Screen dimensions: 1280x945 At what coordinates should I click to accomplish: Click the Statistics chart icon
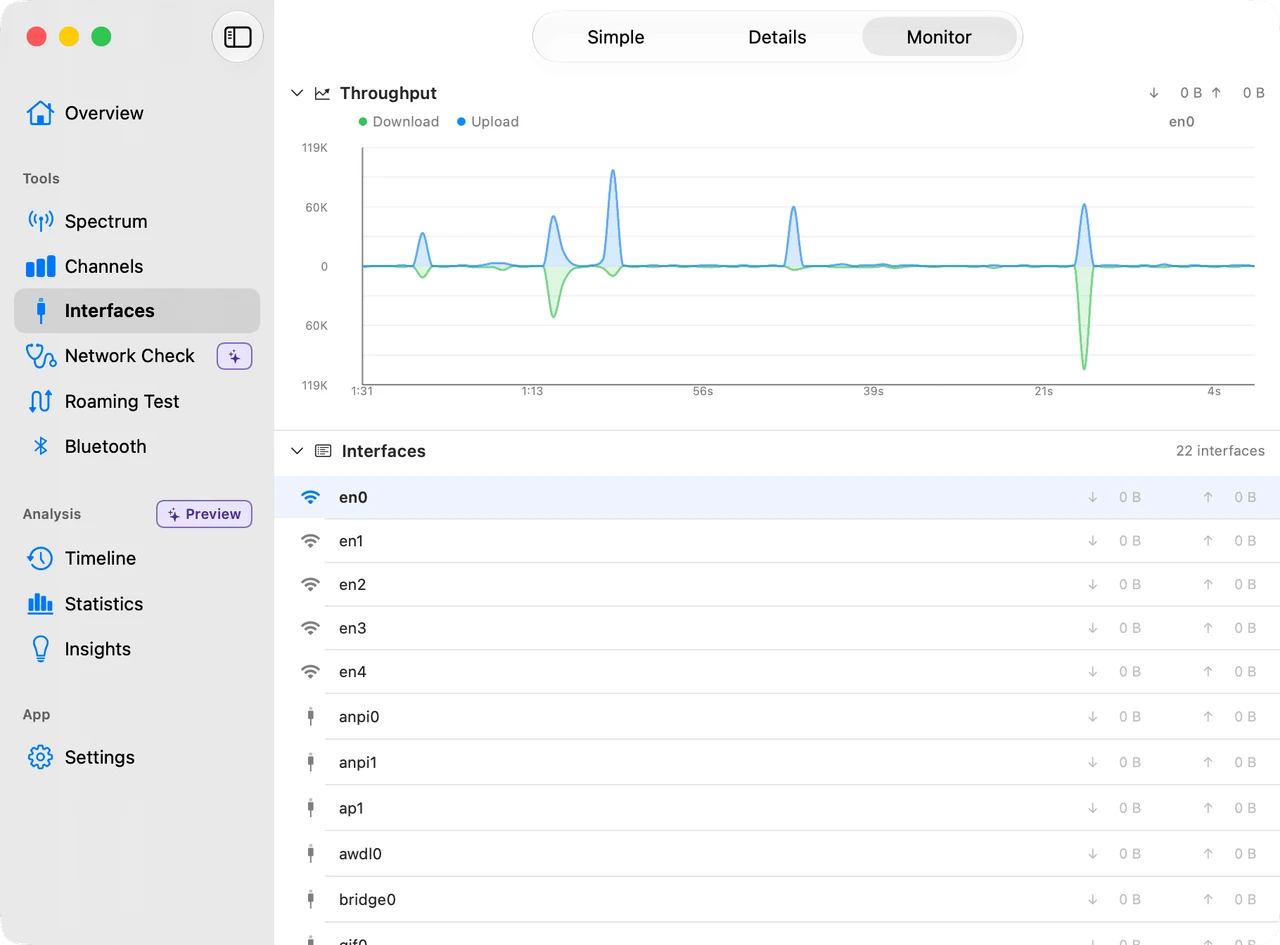[x=40, y=603]
